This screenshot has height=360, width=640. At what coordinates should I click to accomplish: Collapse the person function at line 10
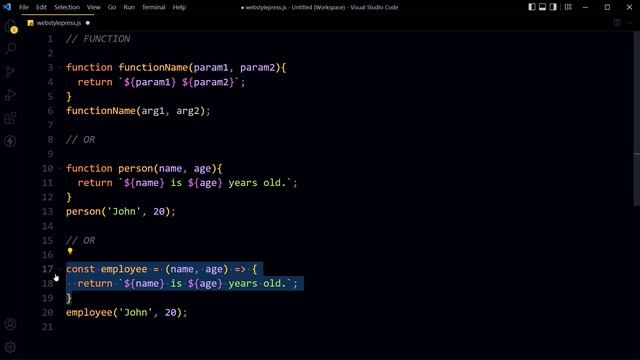point(60,168)
